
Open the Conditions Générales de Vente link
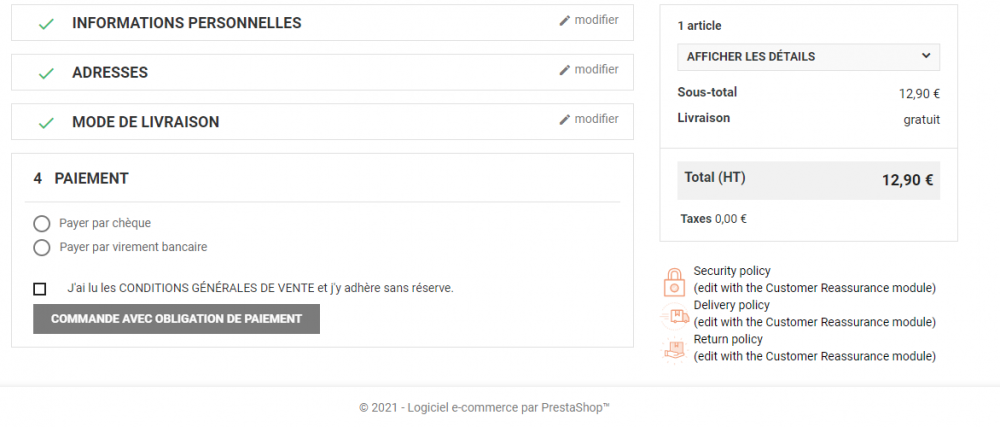(x=217, y=288)
